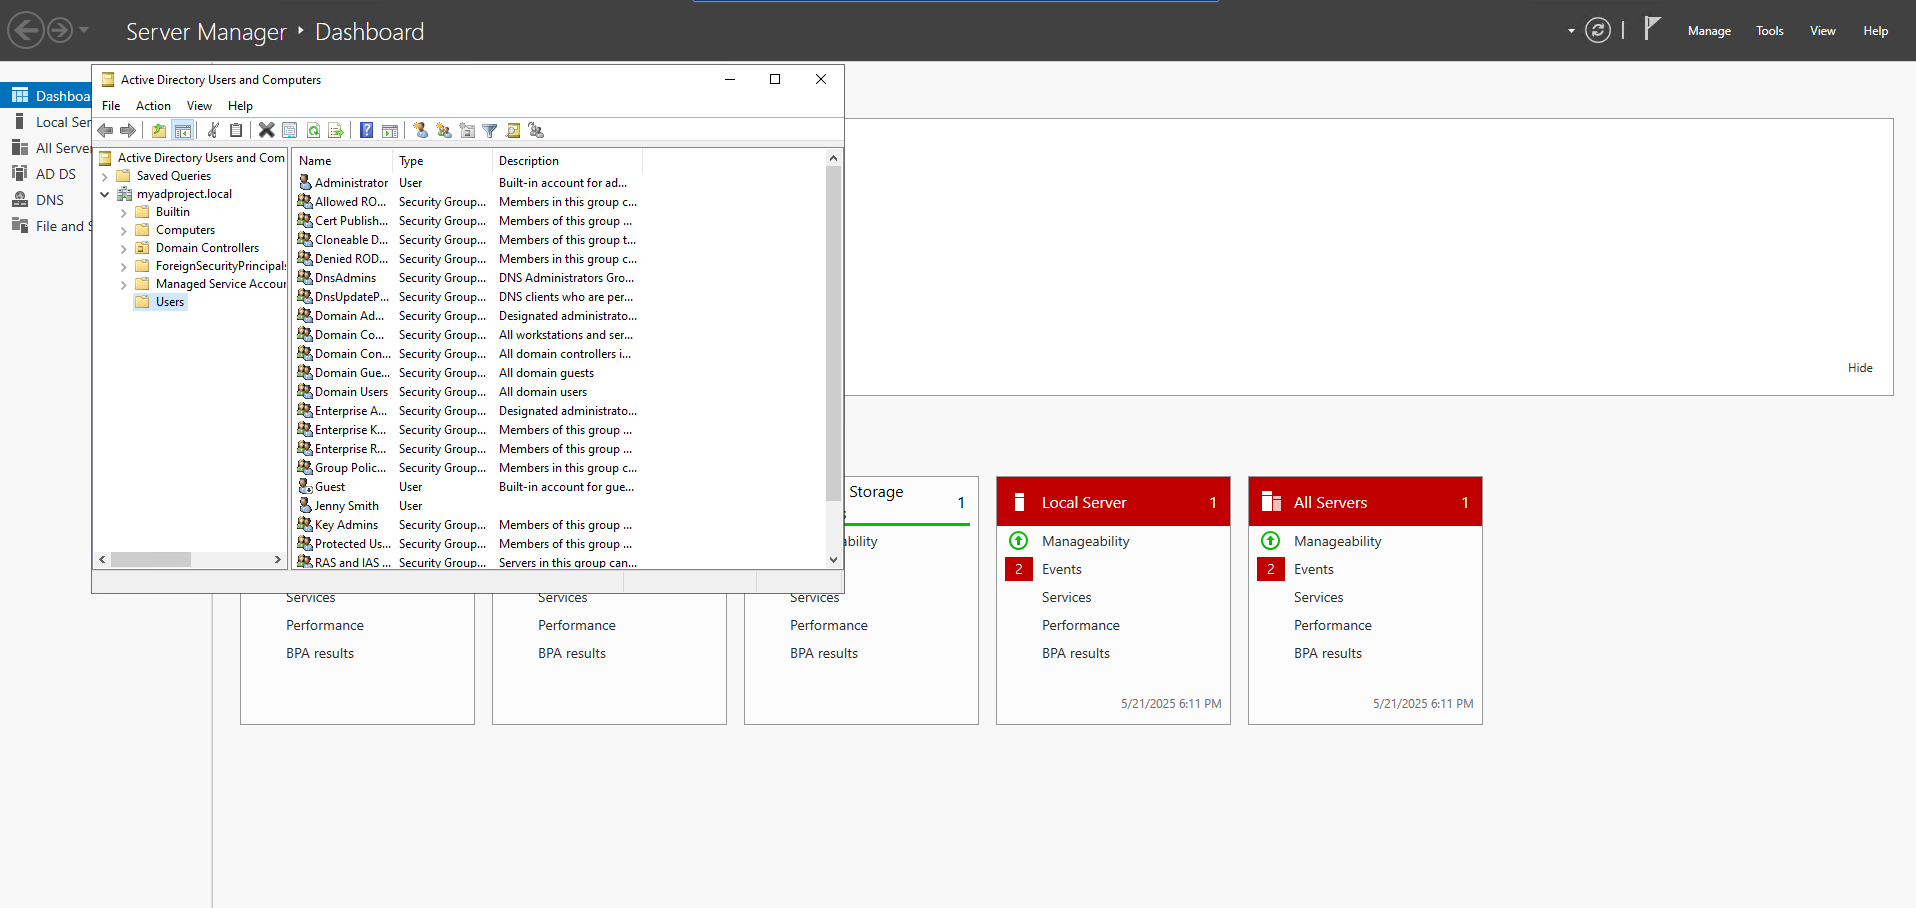Image resolution: width=1916 pixels, height=908 pixels.
Task: Open the Help menu in ADUC
Action: tap(240, 106)
